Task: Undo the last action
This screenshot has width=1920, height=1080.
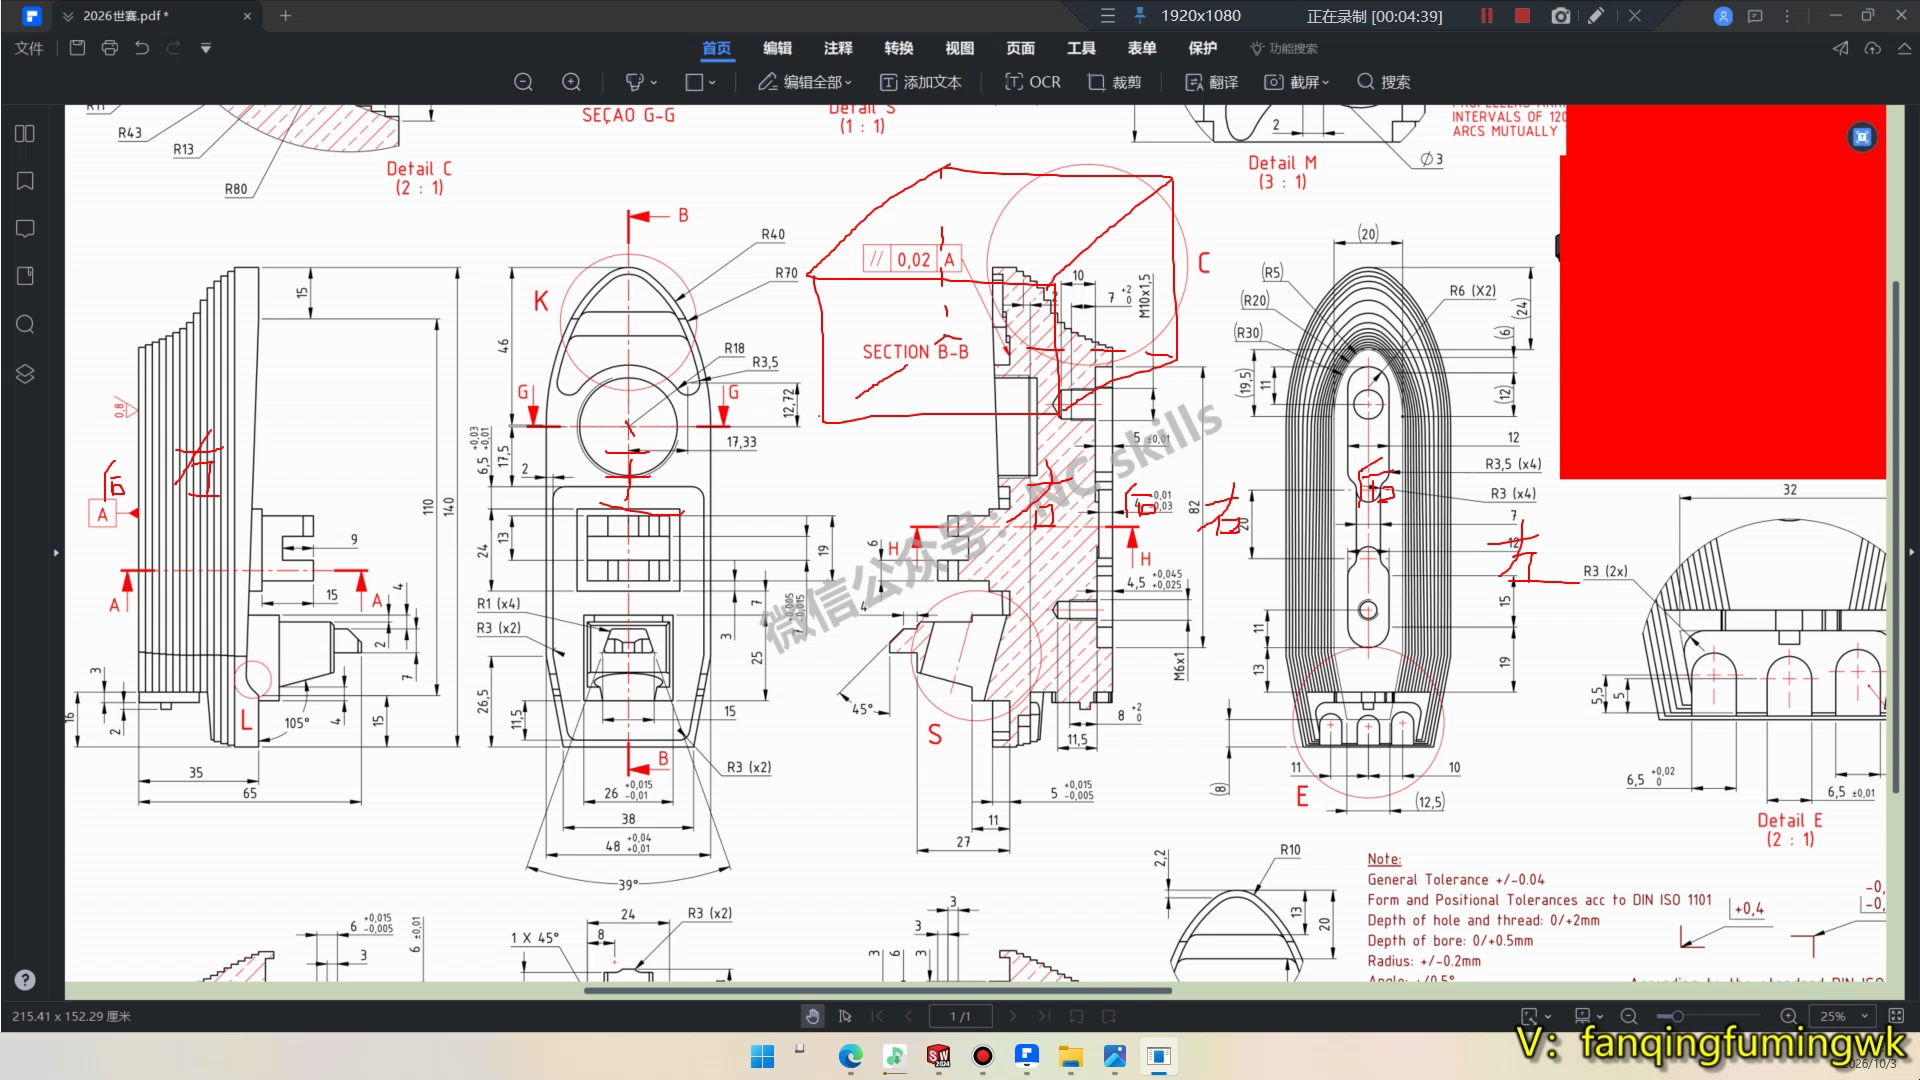Action: tap(142, 47)
